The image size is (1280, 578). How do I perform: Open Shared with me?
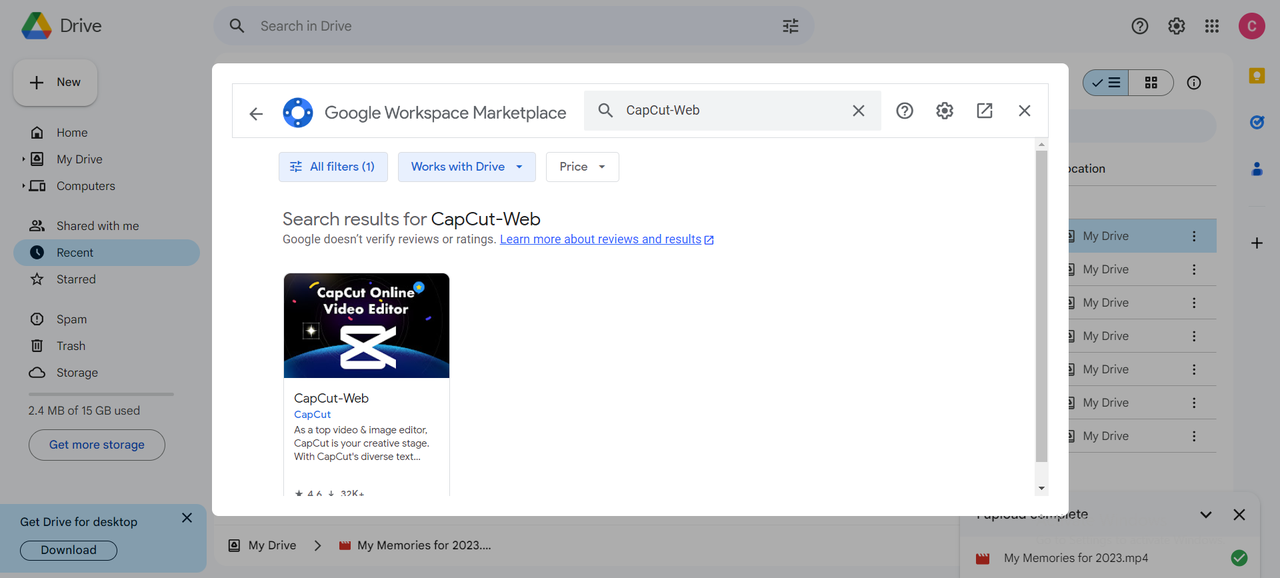pos(97,226)
